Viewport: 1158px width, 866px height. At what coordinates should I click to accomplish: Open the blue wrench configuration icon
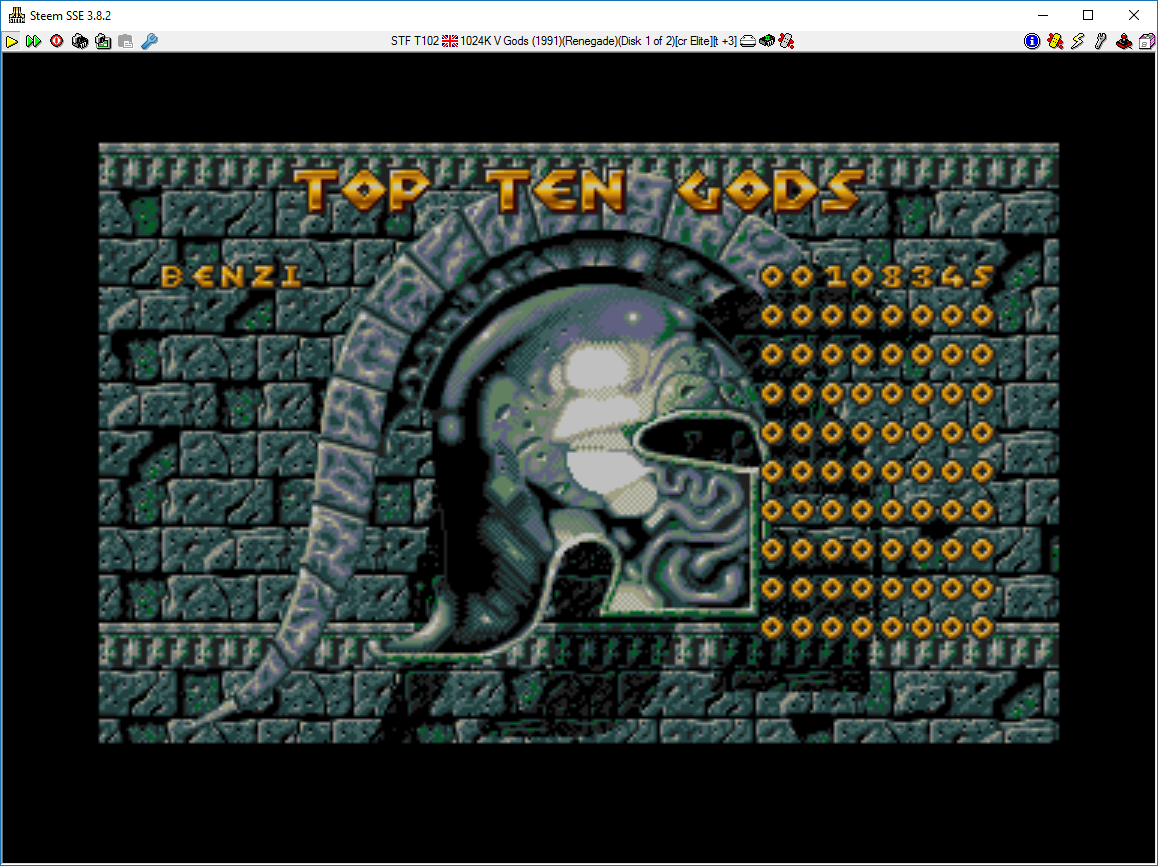coord(149,41)
